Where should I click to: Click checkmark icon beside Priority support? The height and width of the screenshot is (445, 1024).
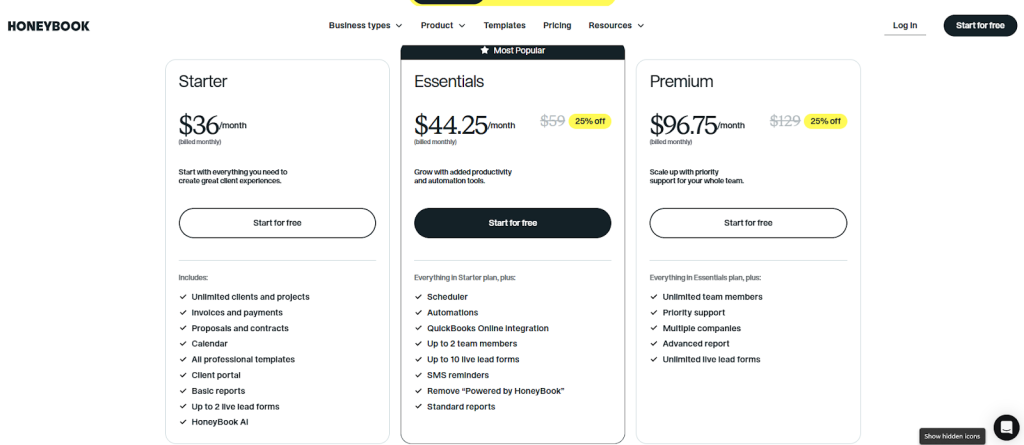point(654,313)
